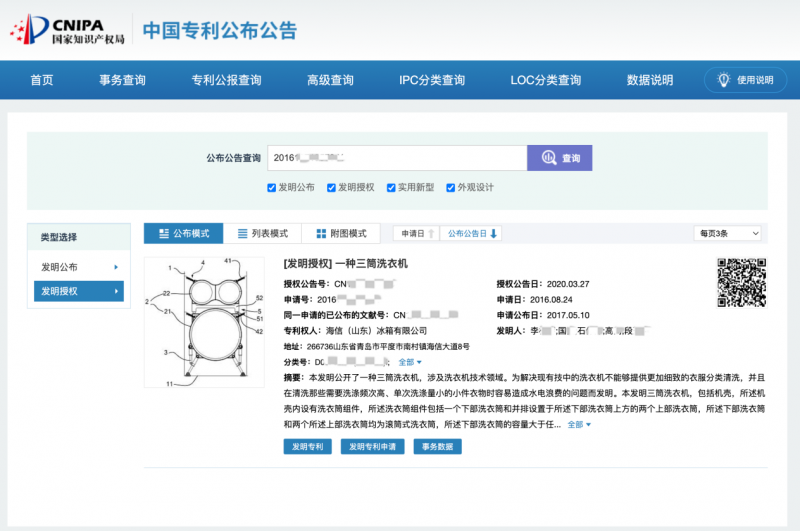Click the grid icon of 公布模式

pos(161,233)
